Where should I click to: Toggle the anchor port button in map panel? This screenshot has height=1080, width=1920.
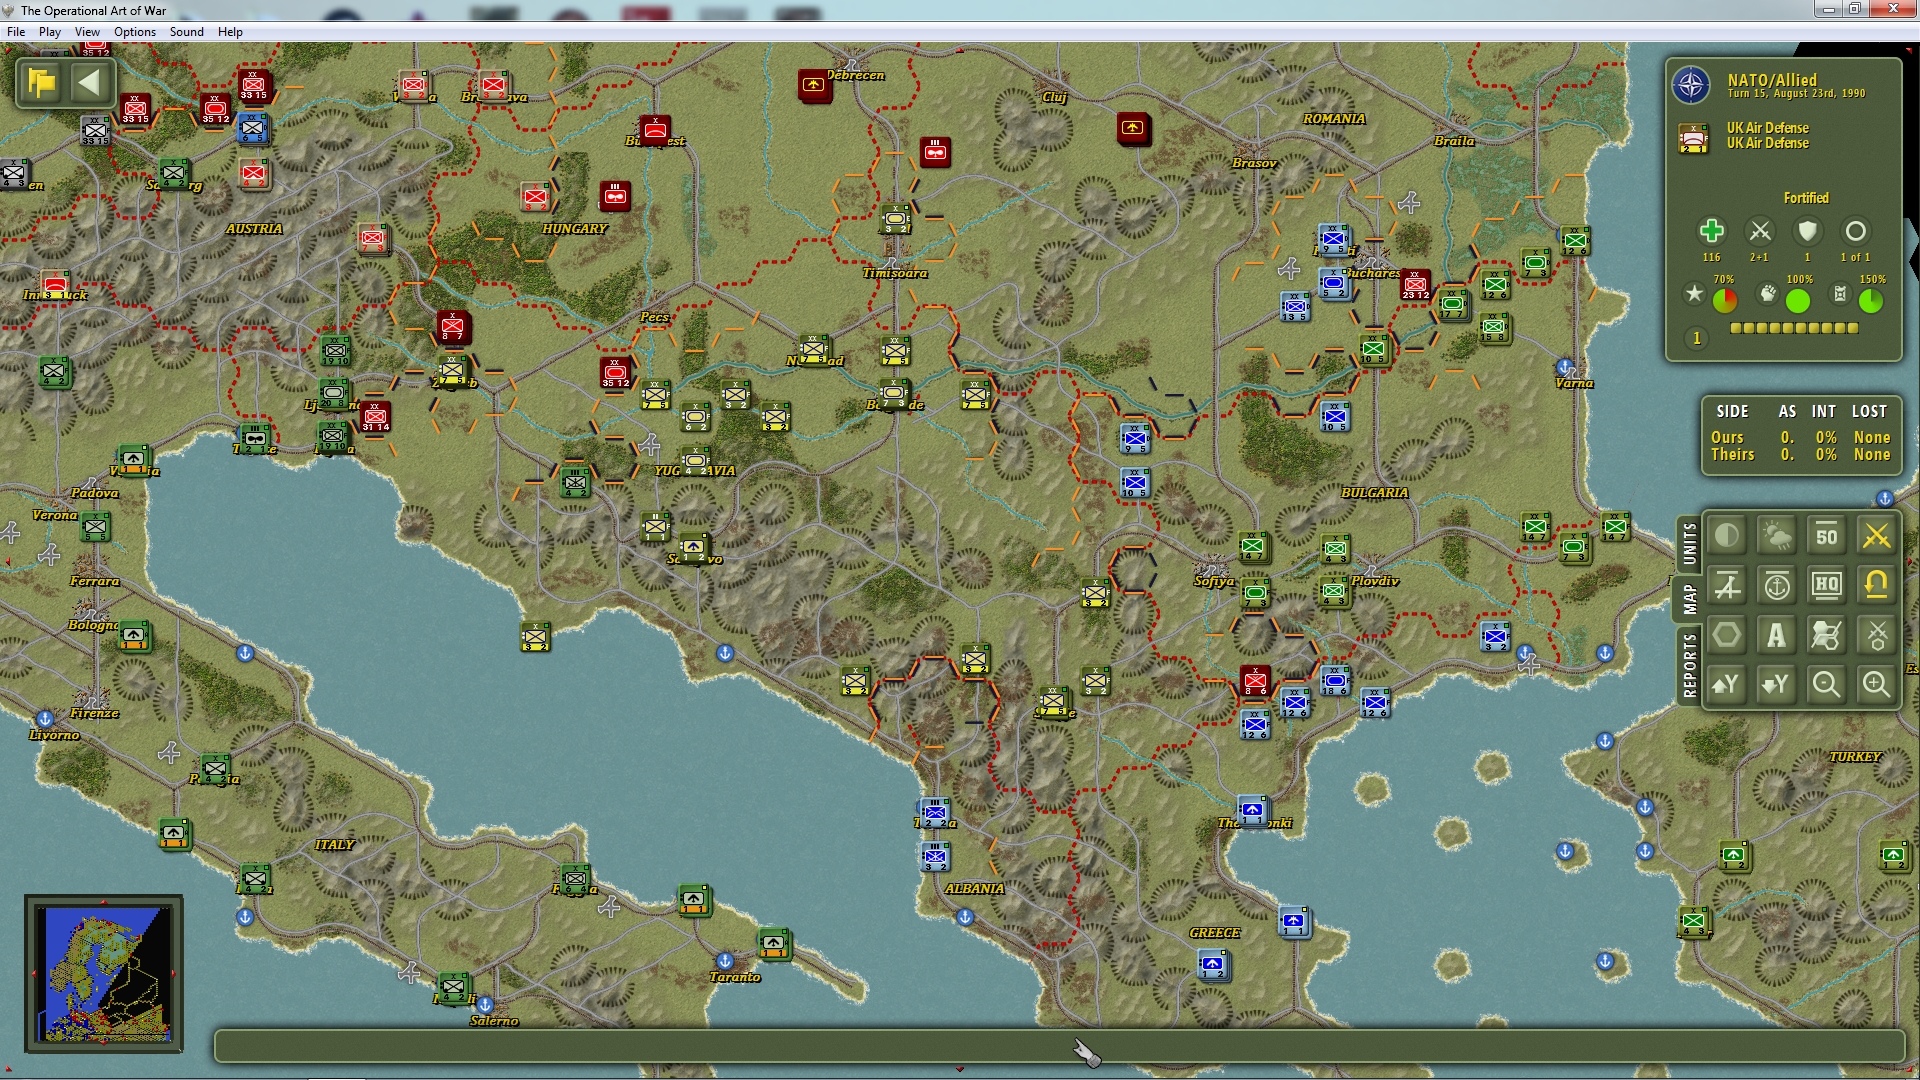pos(1777,586)
